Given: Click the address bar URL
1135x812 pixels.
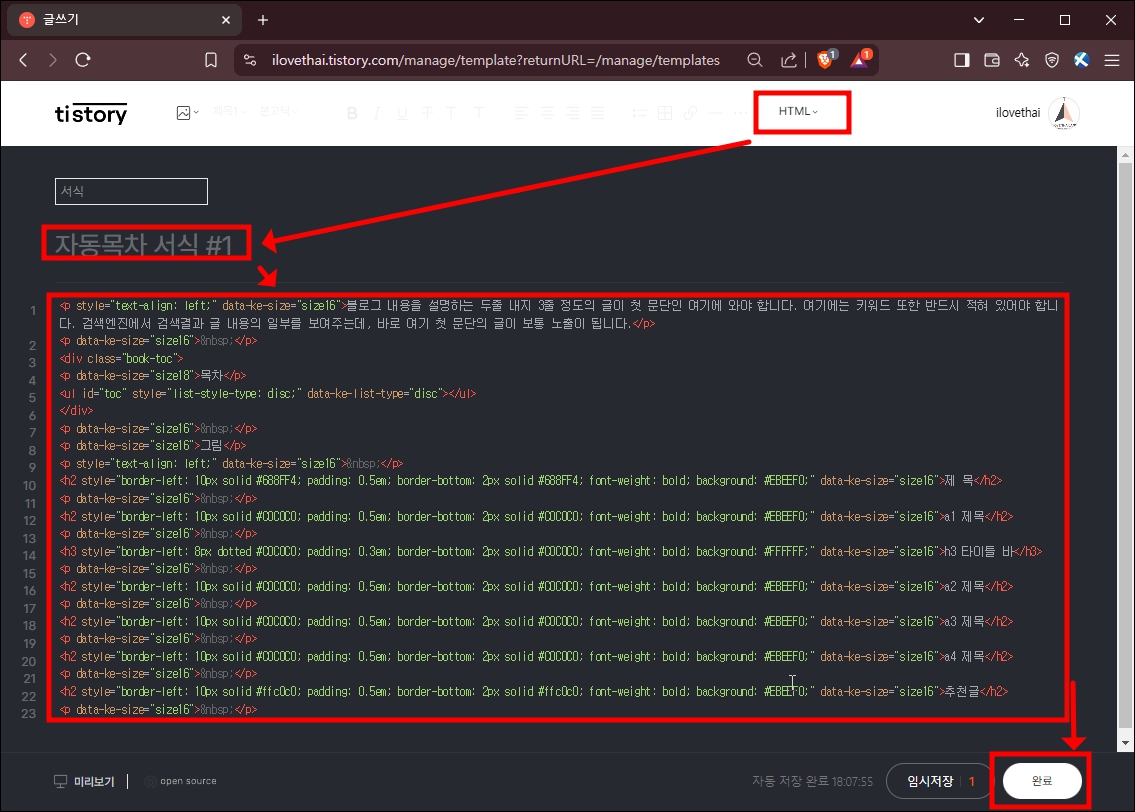Looking at the screenshot, I should [x=496, y=60].
